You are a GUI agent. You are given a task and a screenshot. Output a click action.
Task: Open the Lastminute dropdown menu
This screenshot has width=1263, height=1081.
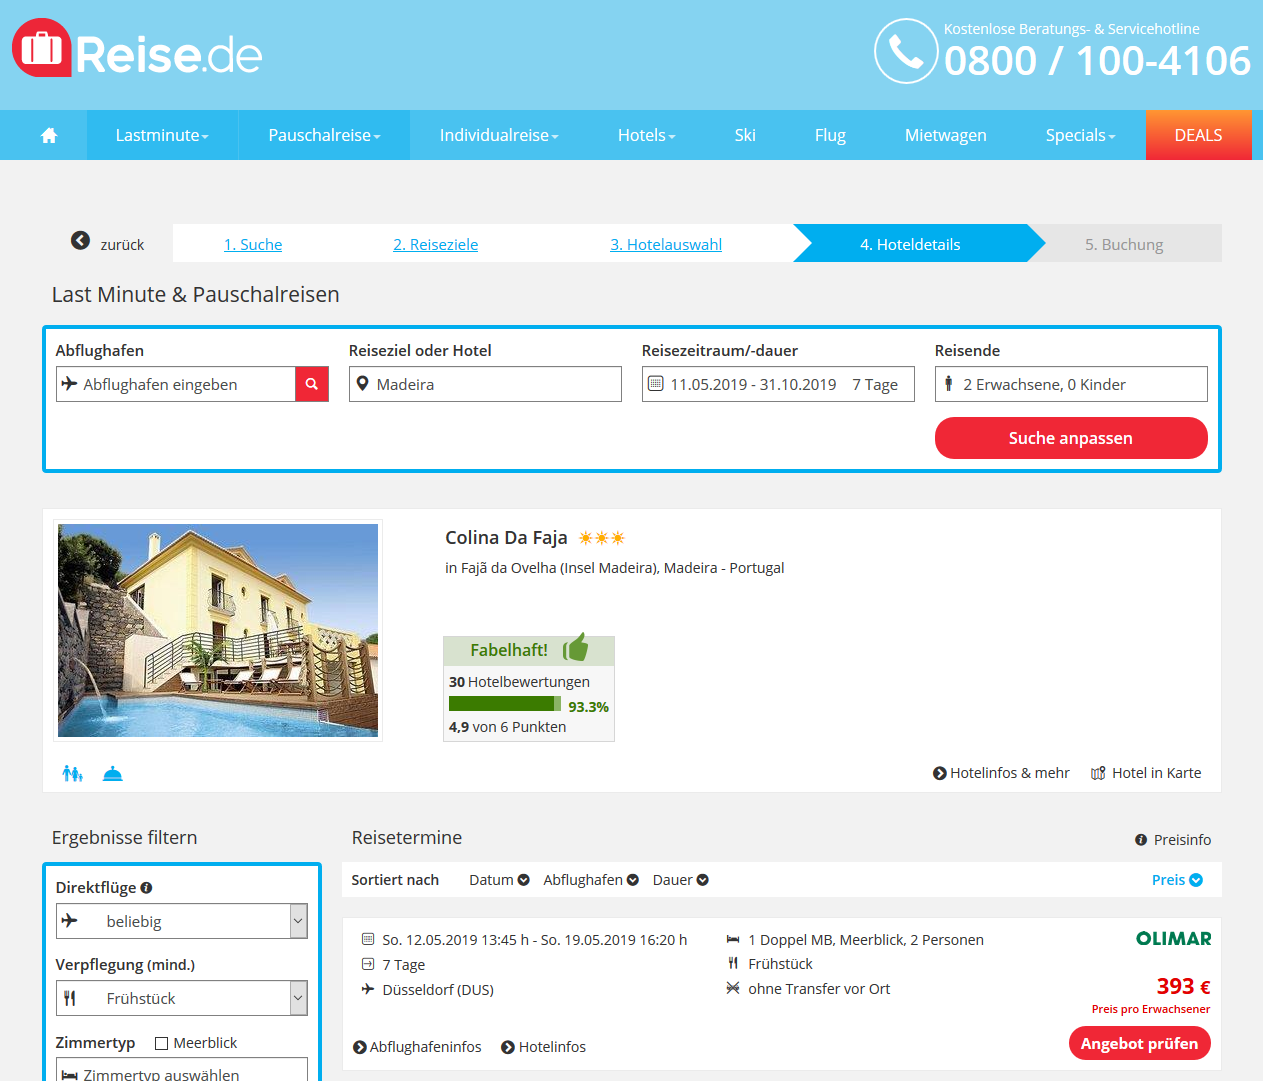(162, 135)
